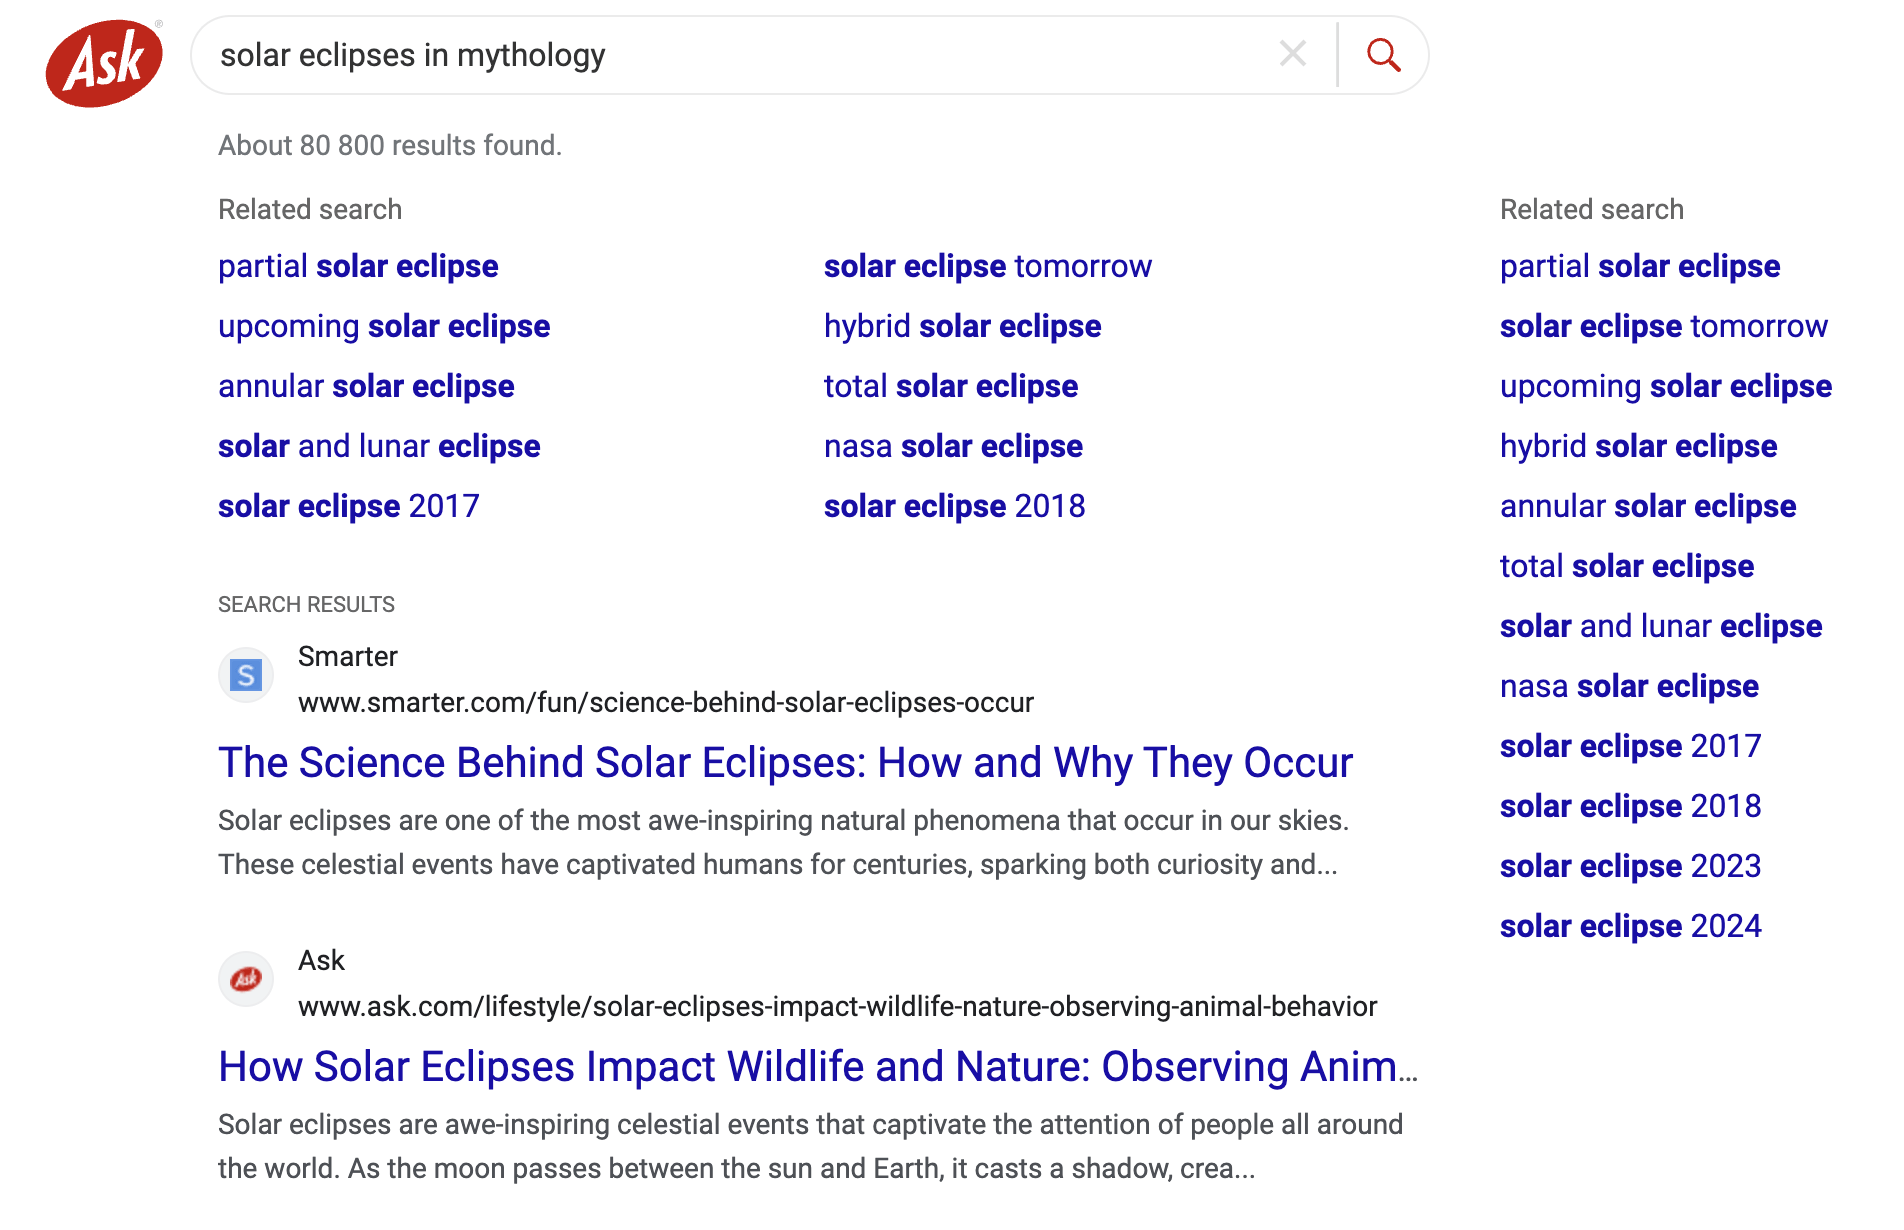The width and height of the screenshot is (1904, 1230).
Task: Click the www.smarter.com result URL
Action: point(666,703)
